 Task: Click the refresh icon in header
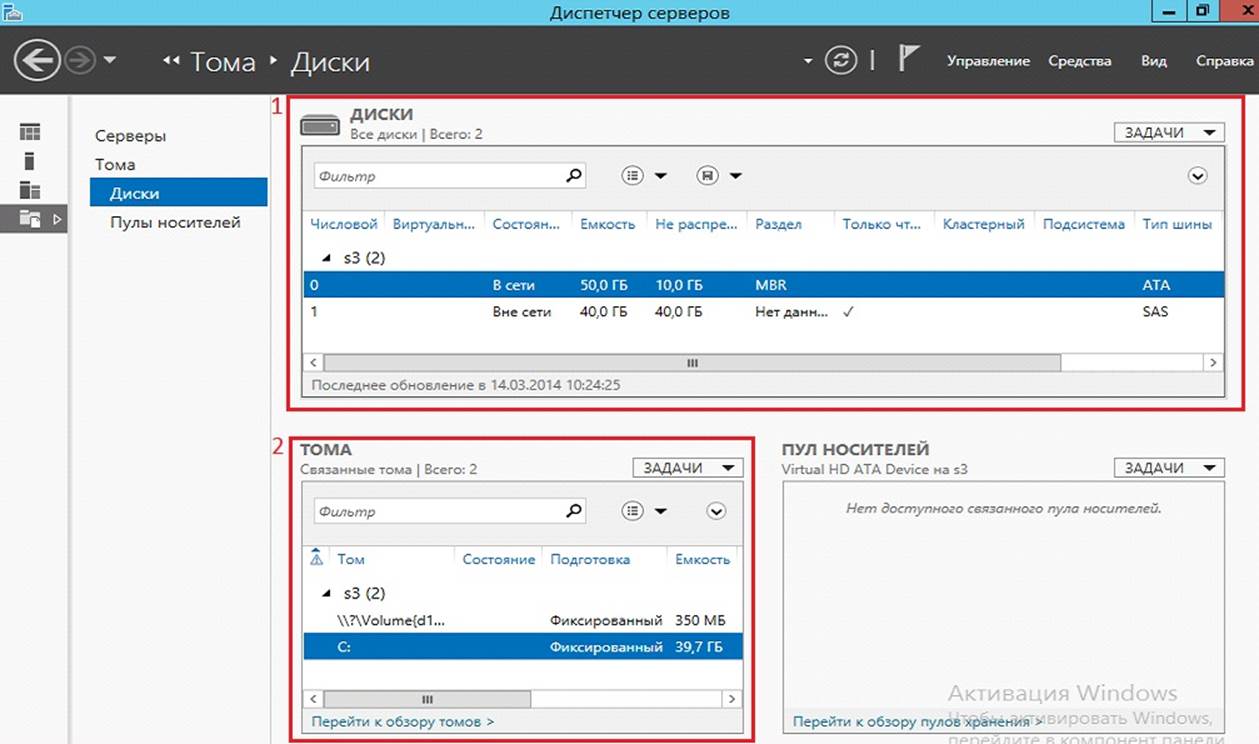click(x=841, y=60)
